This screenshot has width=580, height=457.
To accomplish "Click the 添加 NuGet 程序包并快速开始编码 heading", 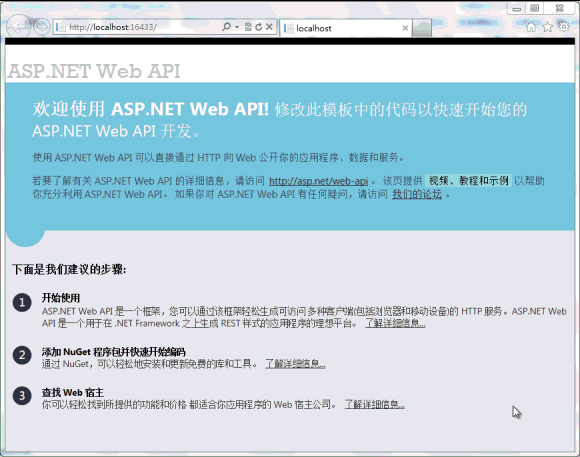I will coord(114,352).
